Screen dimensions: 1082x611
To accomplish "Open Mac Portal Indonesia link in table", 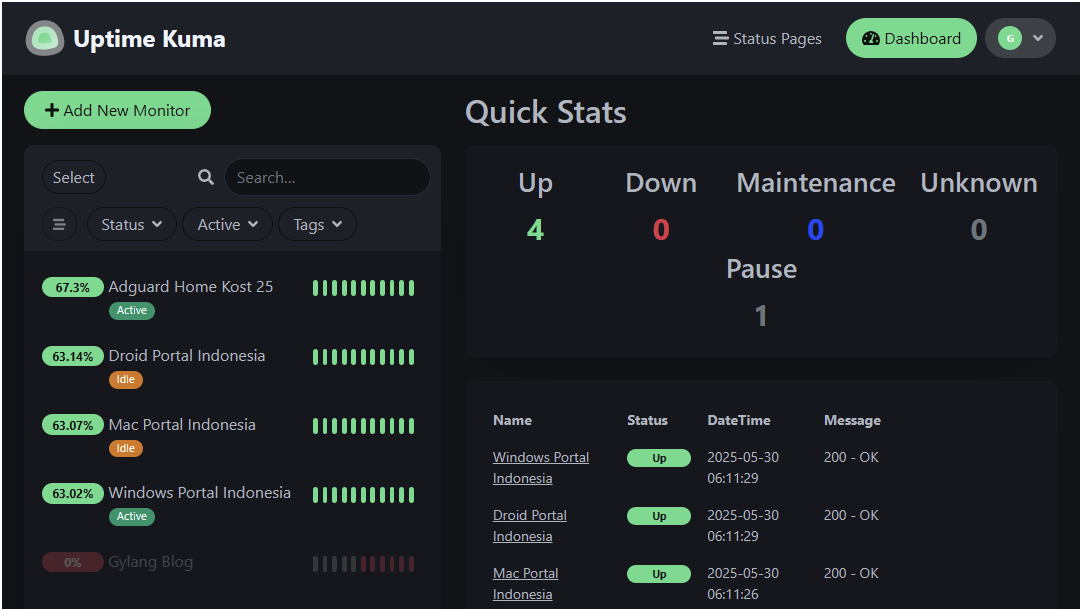I will [526, 584].
